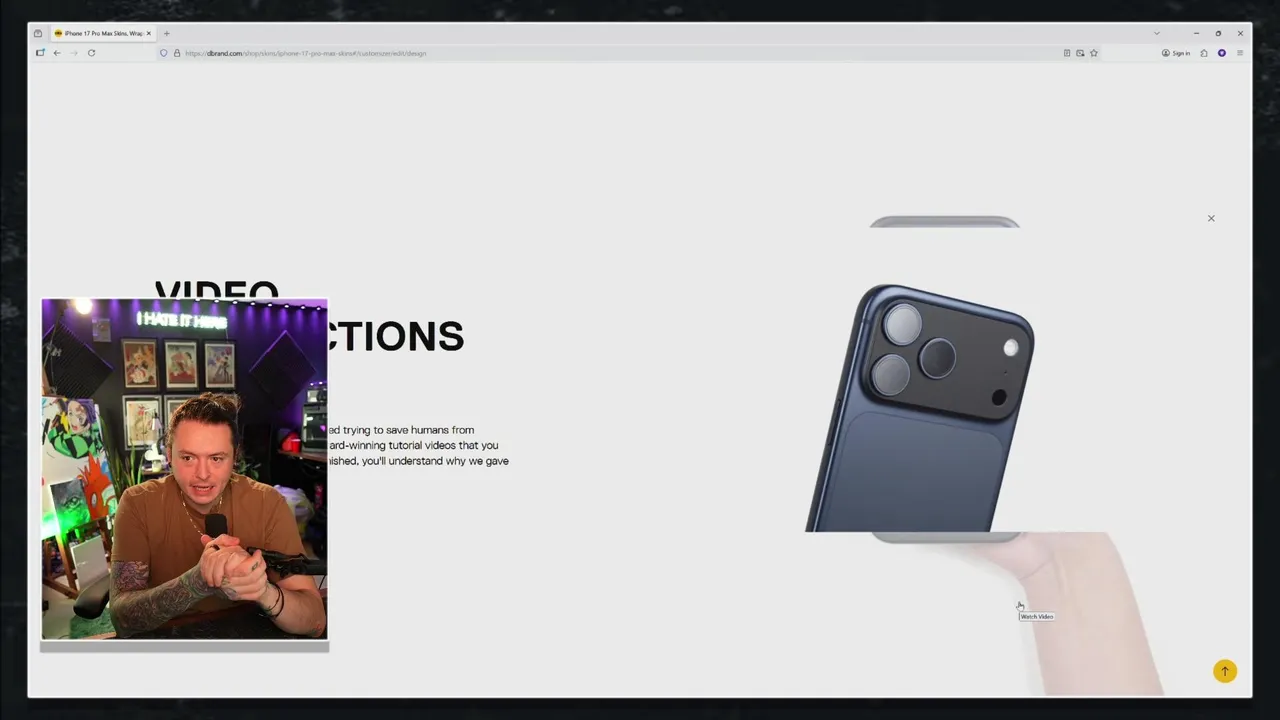Close the iPhone 17 Pro Max Skins tab
The image size is (1280, 720).
149,33
